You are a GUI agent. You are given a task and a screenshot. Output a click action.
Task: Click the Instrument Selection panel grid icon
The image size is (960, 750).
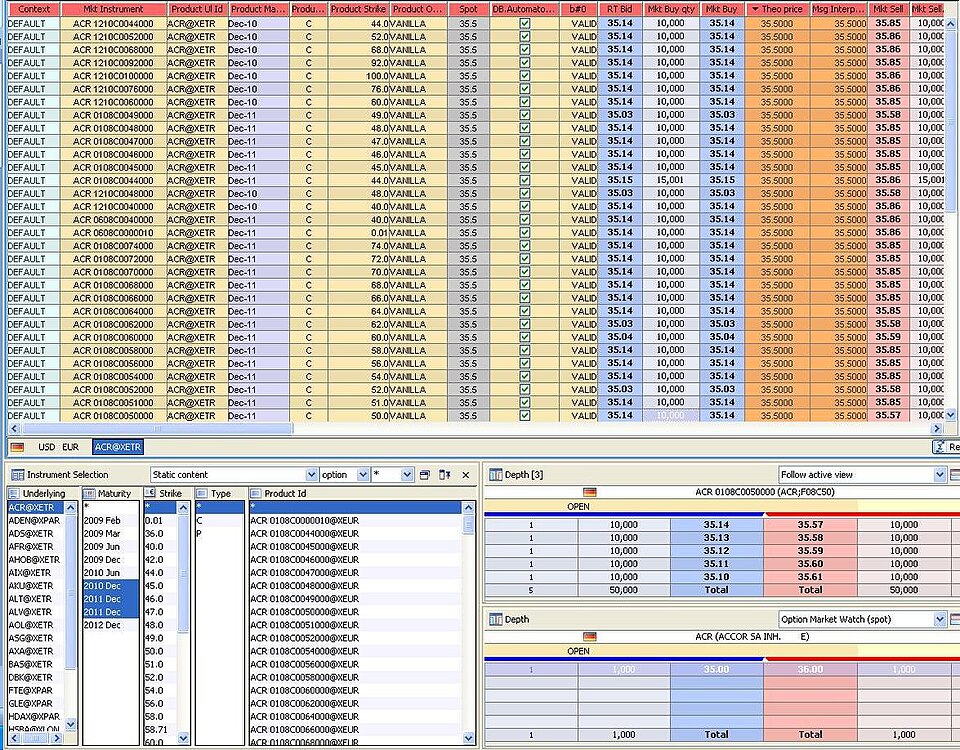pos(18,474)
